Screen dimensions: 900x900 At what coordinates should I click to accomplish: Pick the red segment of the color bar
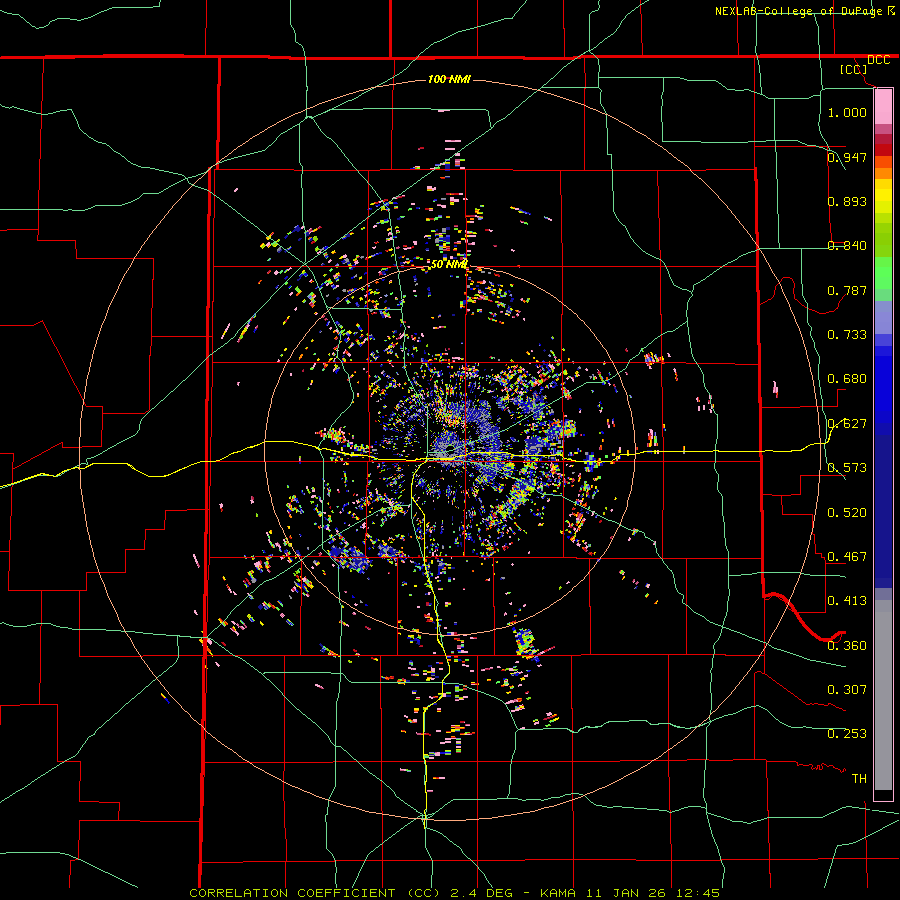pyautogui.click(x=883, y=149)
